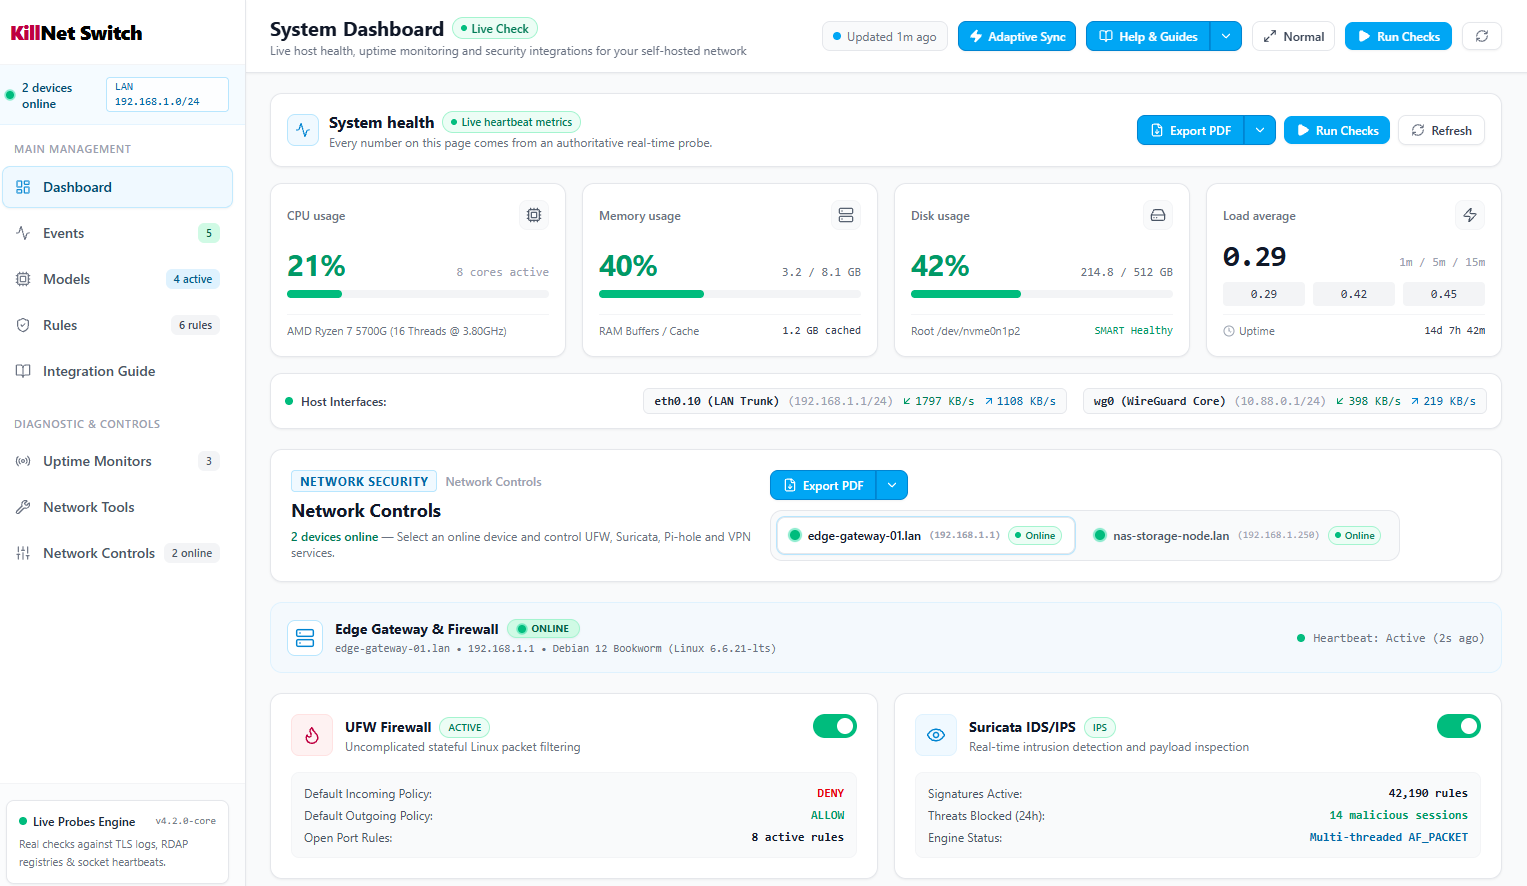Click the Heartbeat: Active (2s ago) status

point(1390,638)
